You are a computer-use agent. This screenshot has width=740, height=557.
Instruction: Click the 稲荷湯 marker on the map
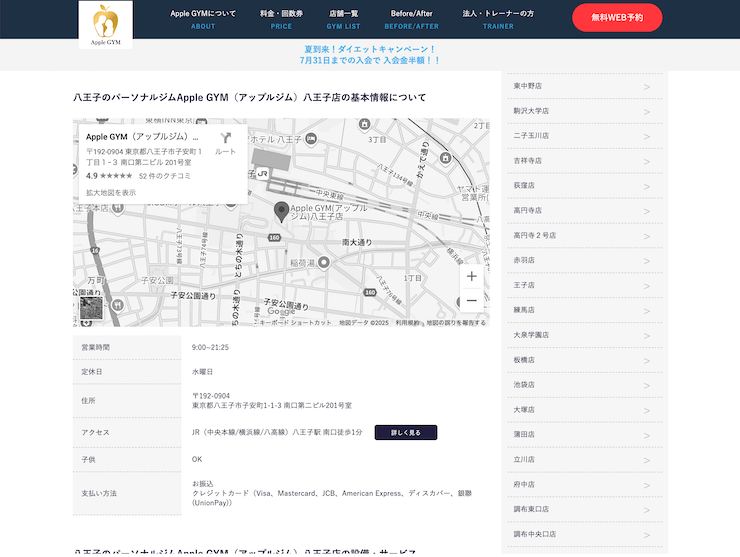point(324,262)
